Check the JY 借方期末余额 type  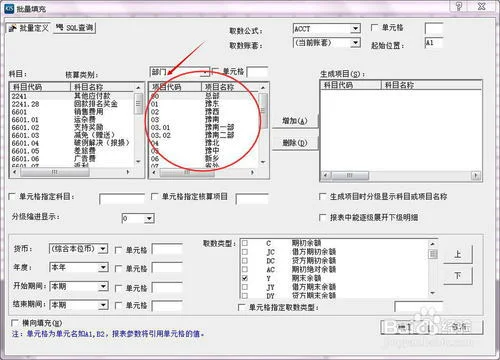point(245,287)
